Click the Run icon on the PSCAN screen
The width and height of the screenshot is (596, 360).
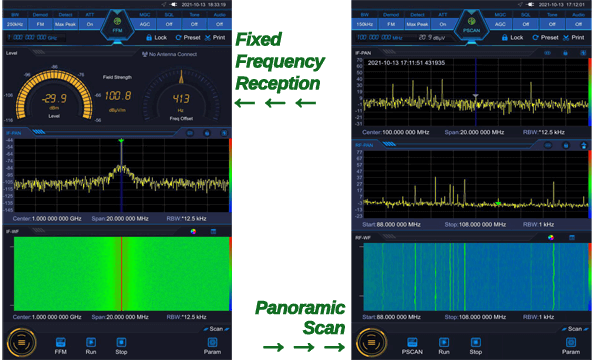[x=444, y=346]
